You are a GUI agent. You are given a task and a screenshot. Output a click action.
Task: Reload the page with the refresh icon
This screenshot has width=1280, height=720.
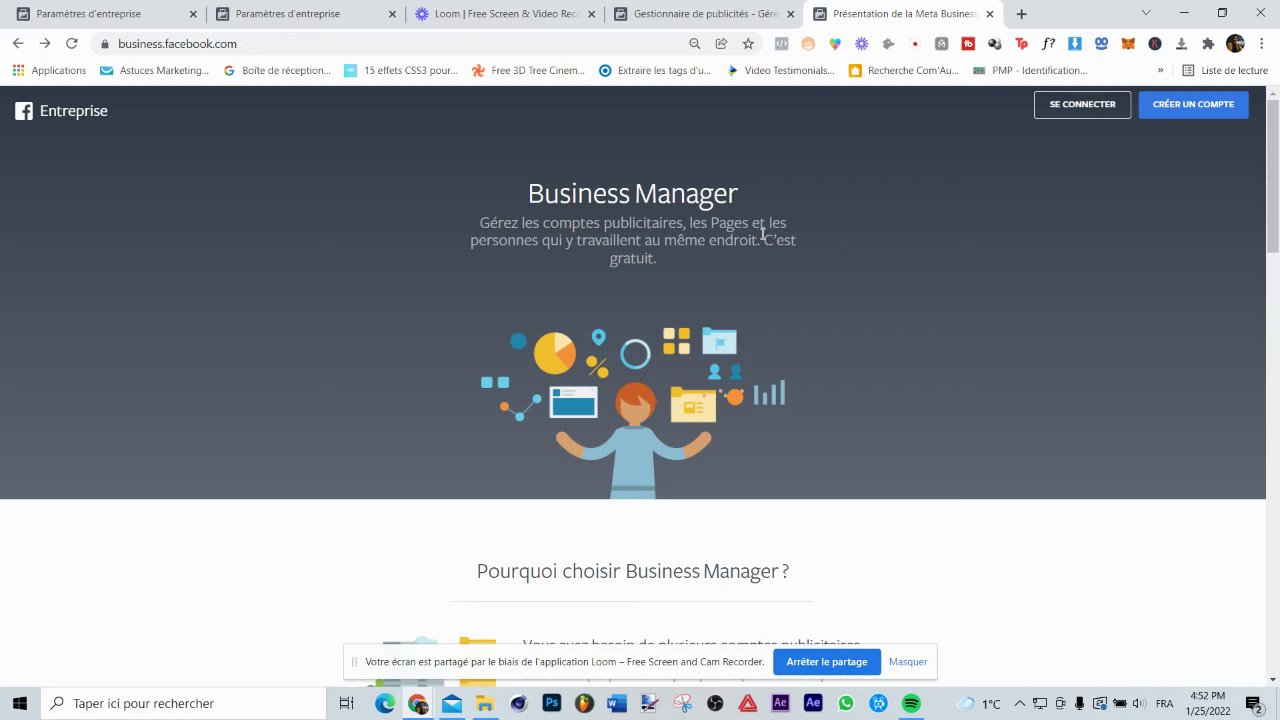(72, 44)
